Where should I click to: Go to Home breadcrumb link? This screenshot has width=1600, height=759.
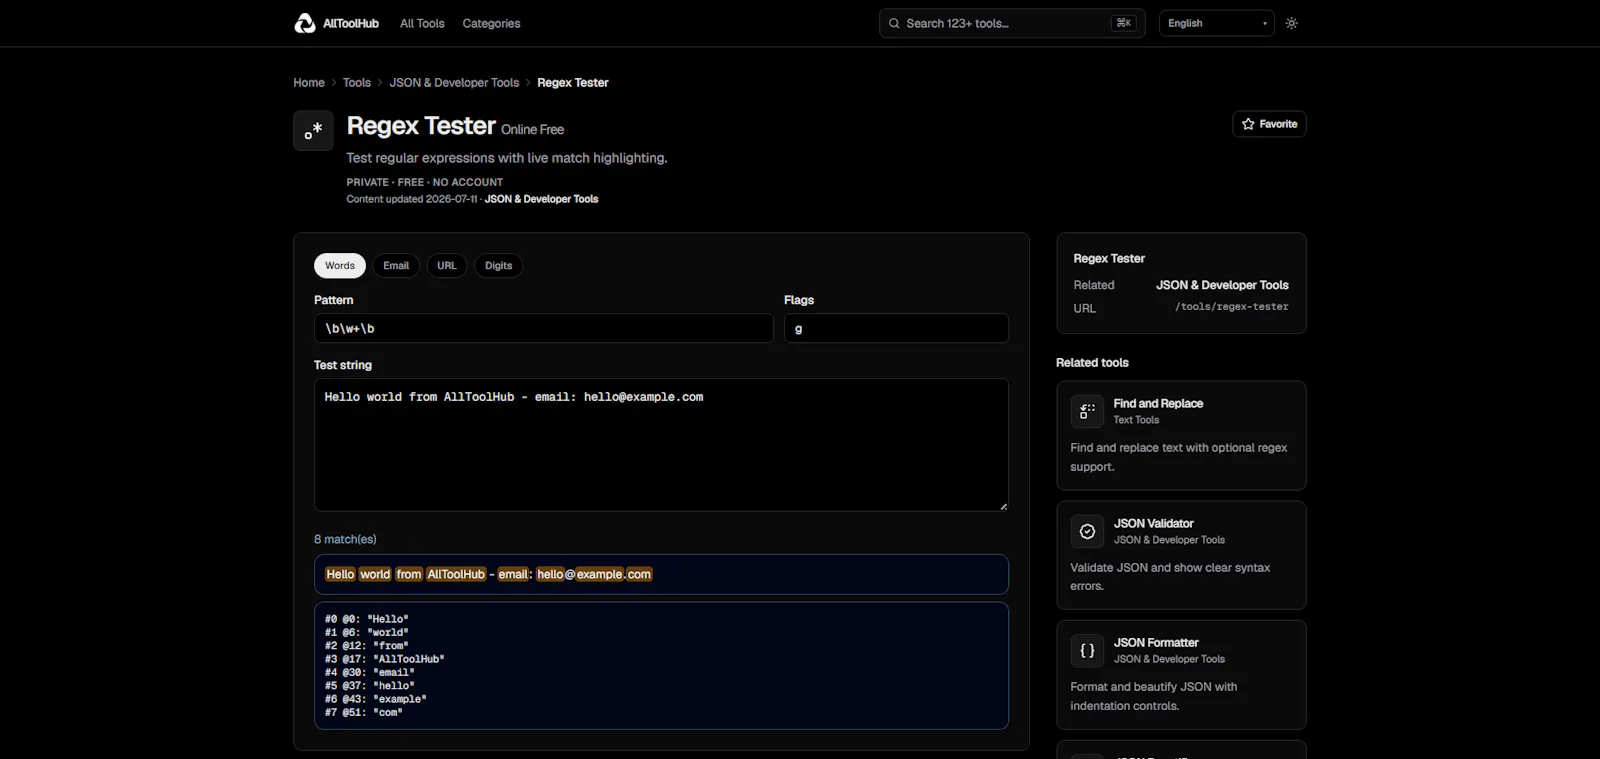click(309, 83)
